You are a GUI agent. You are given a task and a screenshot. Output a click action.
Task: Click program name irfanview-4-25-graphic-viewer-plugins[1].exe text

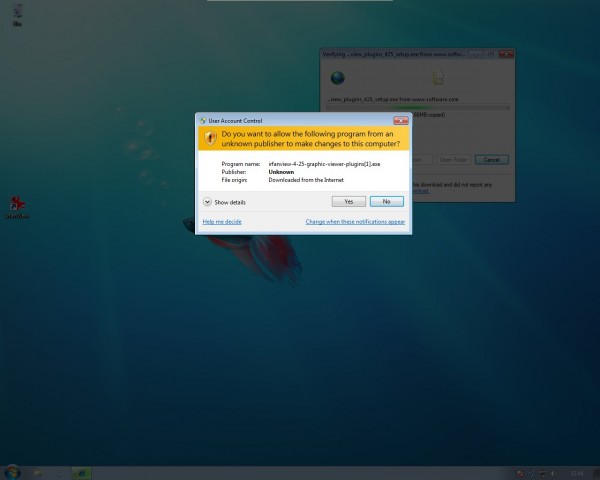[x=324, y=164]
